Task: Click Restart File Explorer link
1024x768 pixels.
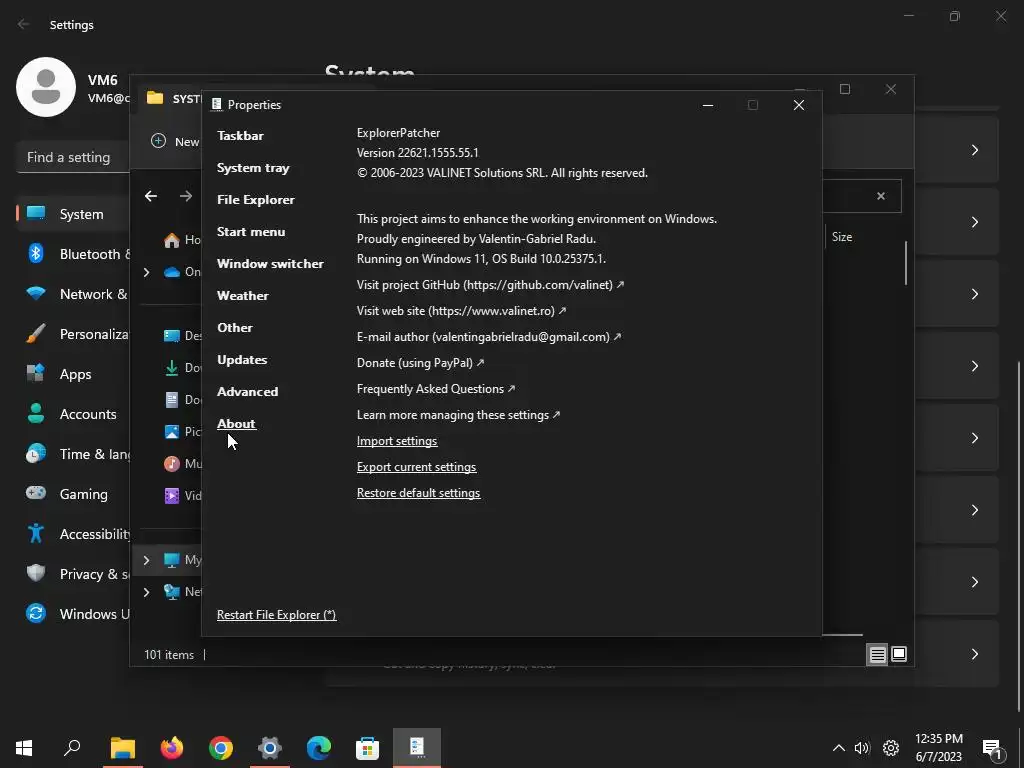Action: 276,615
